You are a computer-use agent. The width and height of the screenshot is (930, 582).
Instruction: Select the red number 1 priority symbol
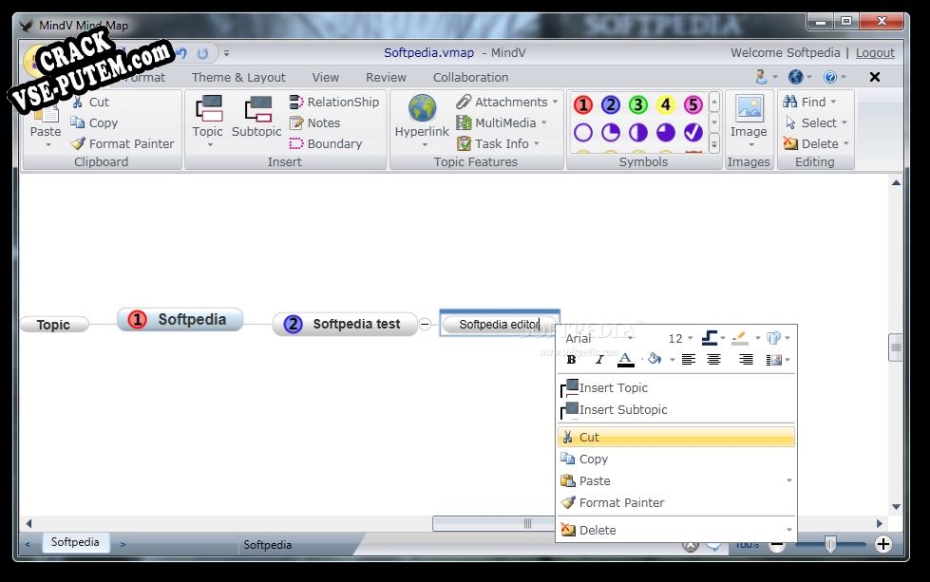coord(583,105)
